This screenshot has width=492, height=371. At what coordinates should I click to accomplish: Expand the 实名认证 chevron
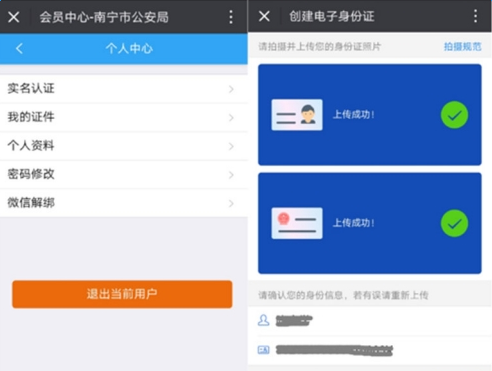[x=231, y=89]
